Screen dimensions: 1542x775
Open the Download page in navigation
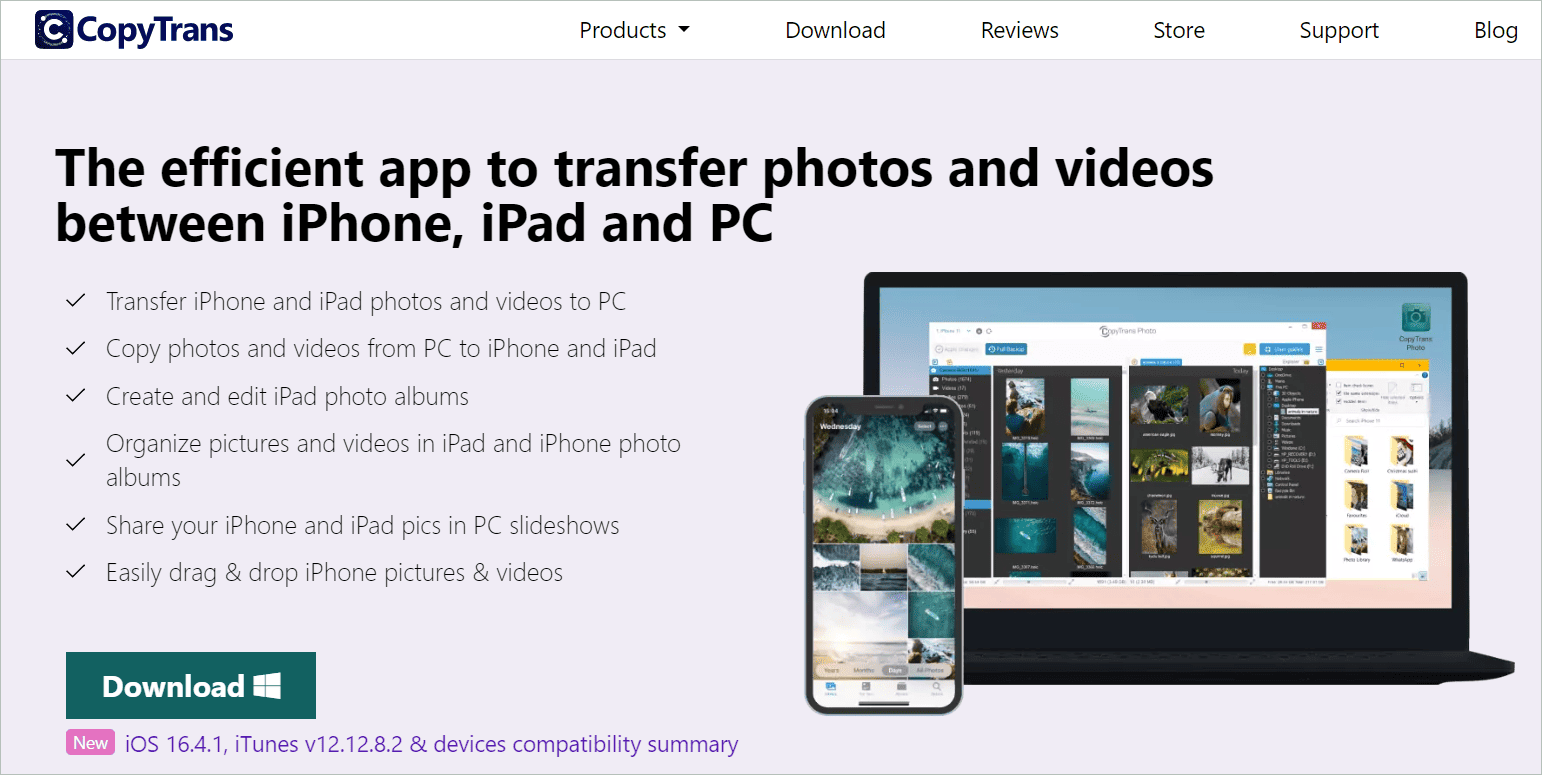coord(835,30)
